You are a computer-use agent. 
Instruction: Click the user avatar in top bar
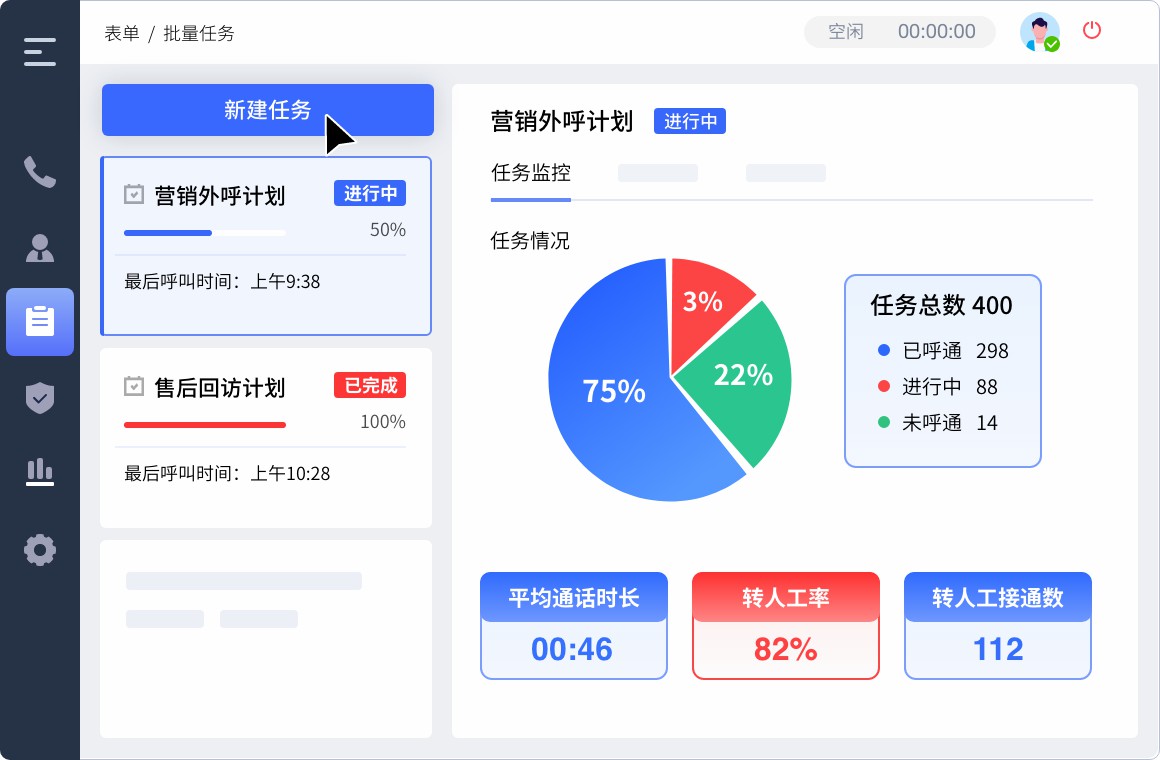pyautogui.click(x=1040, y=32)
